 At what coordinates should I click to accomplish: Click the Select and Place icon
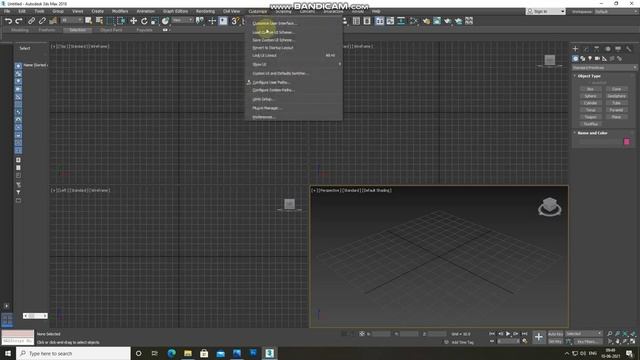(x=165, y=21)
